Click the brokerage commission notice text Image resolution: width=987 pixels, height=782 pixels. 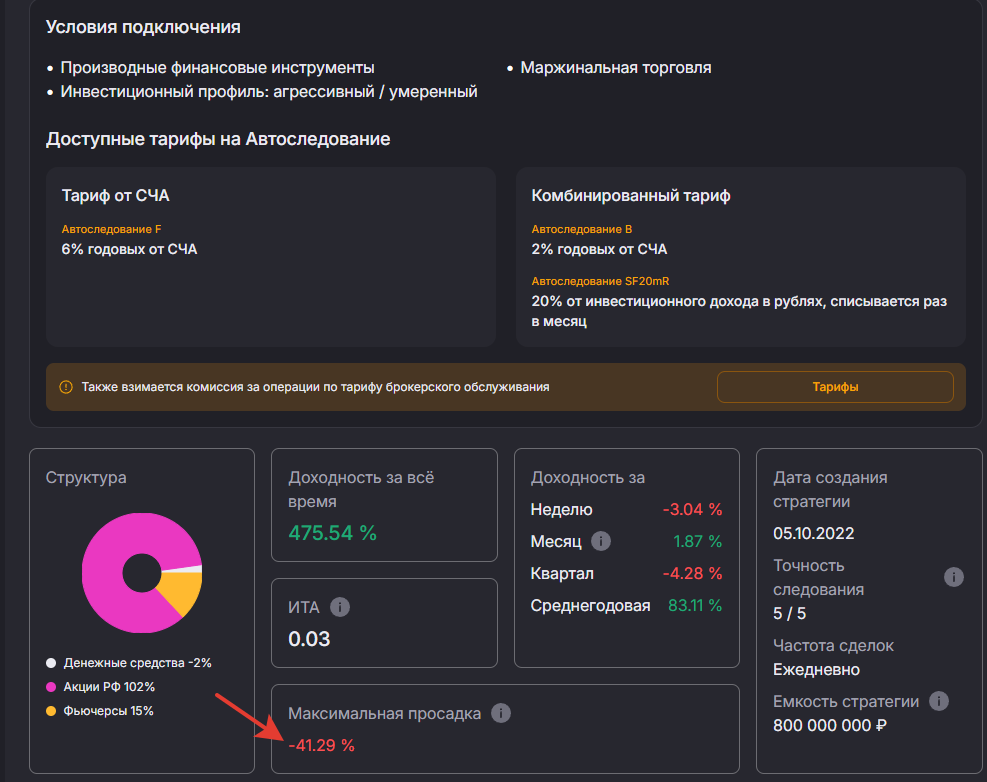pyautogui.click(x=315, y=387)
